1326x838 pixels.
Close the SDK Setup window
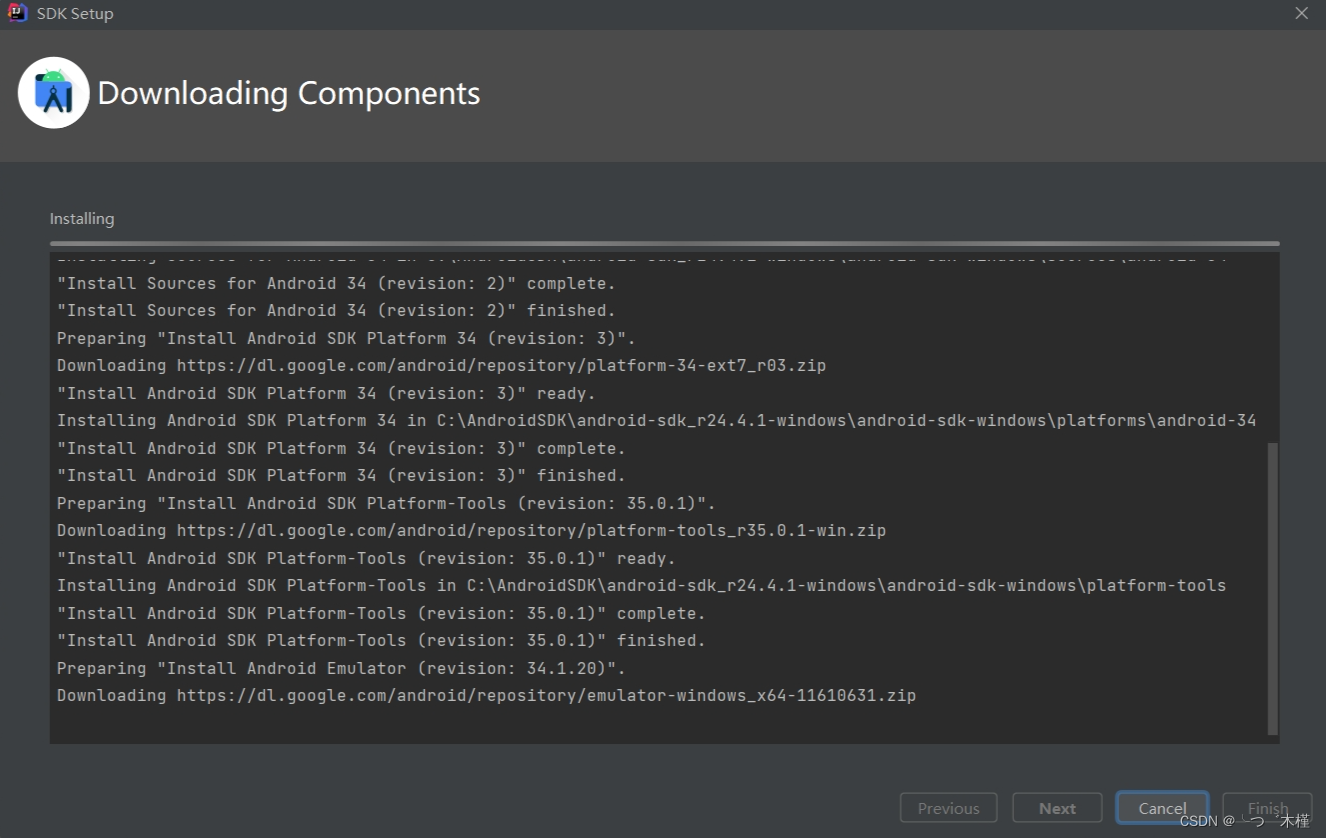1301,13
